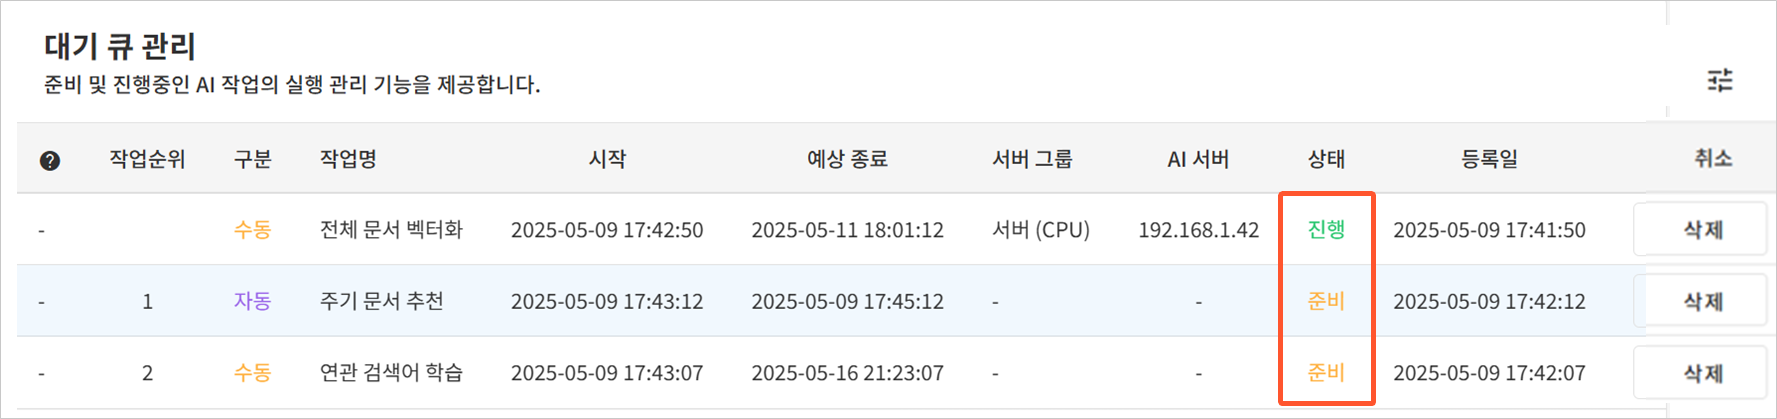1777x419 pixels.
Task: Select the 상태 column header
Action: 1326,159
